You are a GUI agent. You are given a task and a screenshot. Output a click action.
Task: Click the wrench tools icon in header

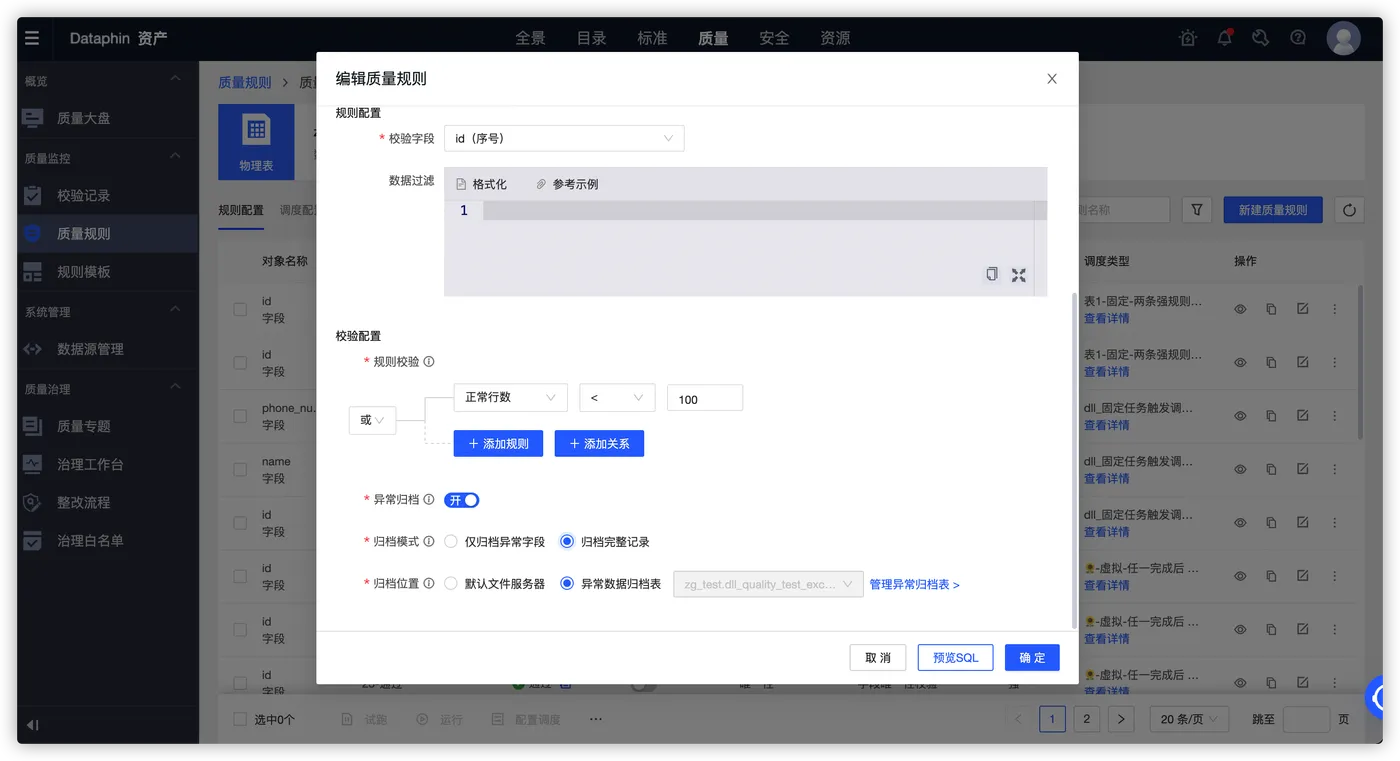coord(1261,38)
